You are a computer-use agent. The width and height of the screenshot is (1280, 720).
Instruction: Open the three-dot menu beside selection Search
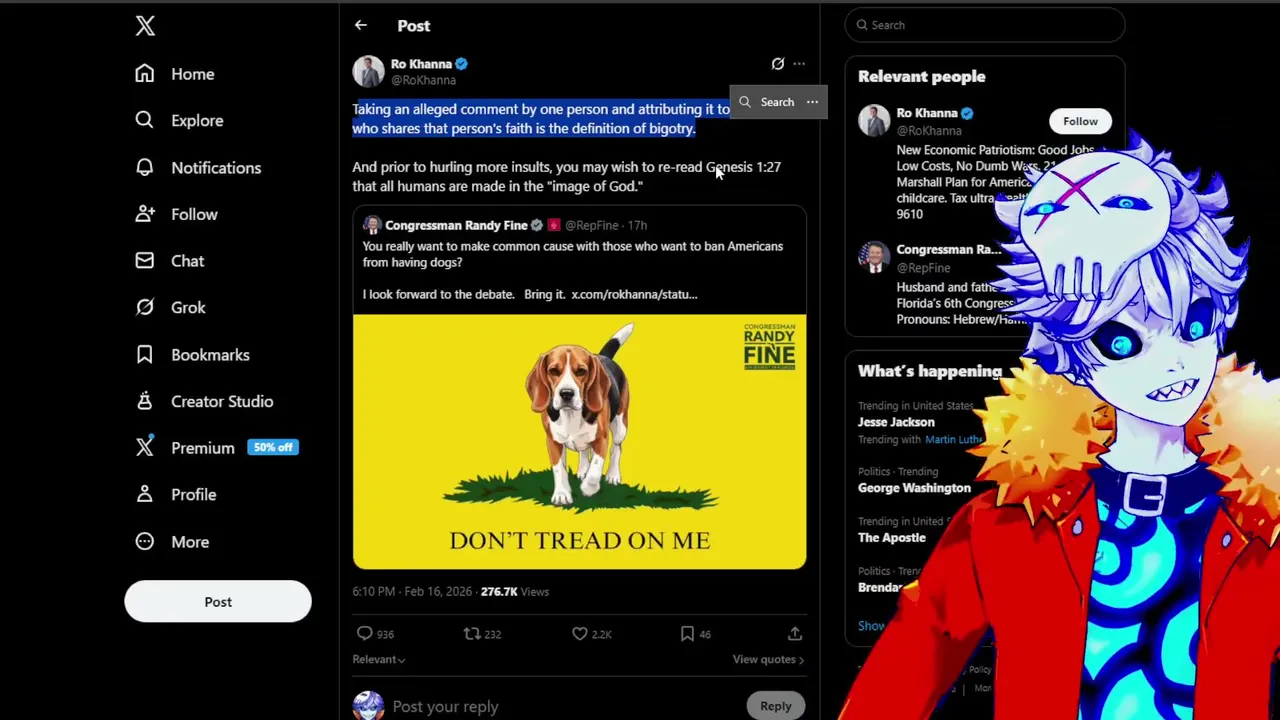click(812, 102)
